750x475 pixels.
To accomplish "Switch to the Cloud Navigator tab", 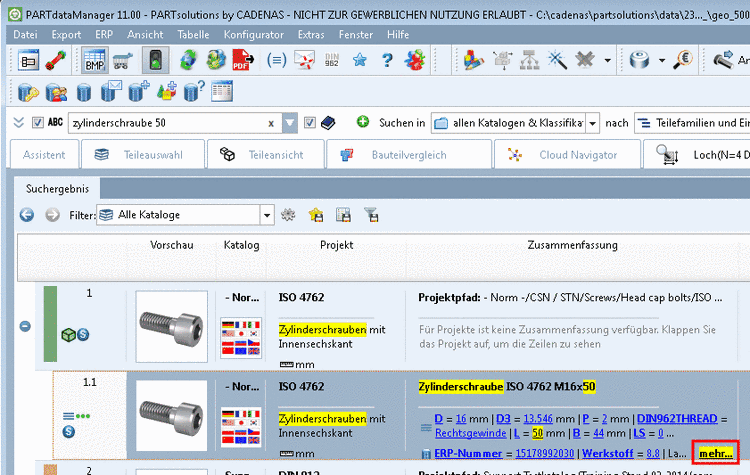I will [567, 155].
